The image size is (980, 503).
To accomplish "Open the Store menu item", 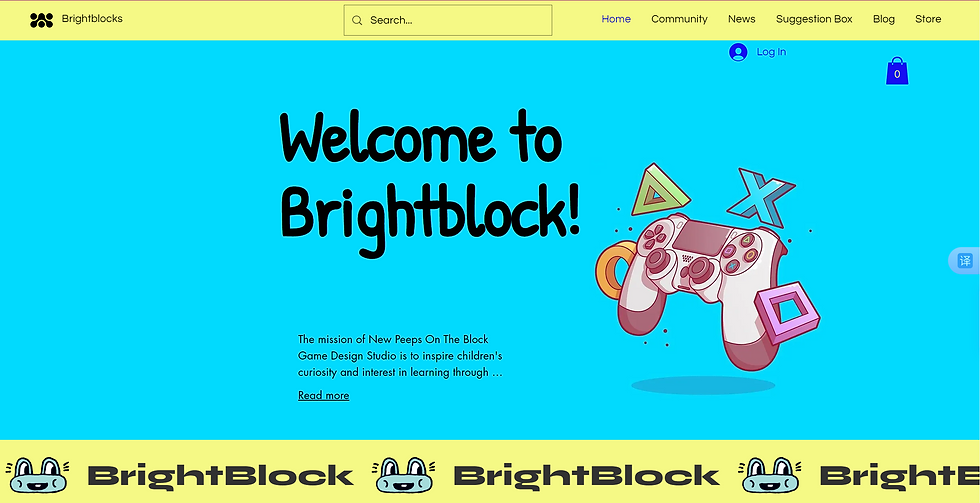I will point(928,19).
